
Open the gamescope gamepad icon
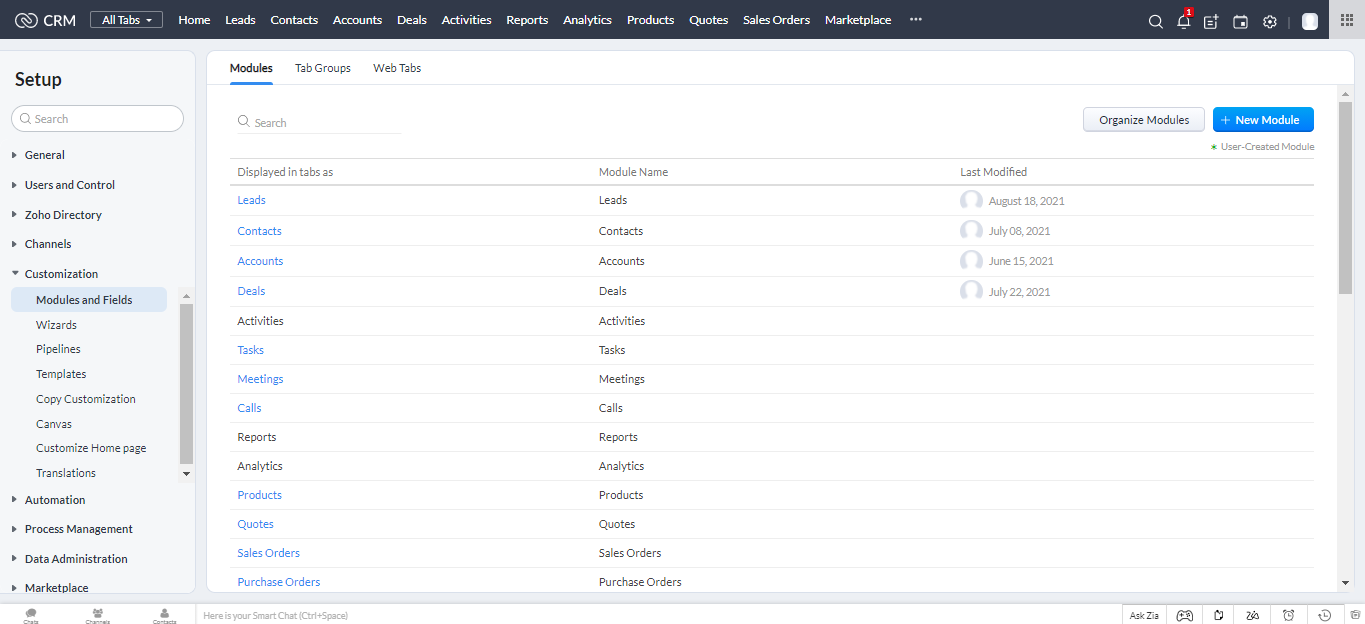coord(1184,615)
